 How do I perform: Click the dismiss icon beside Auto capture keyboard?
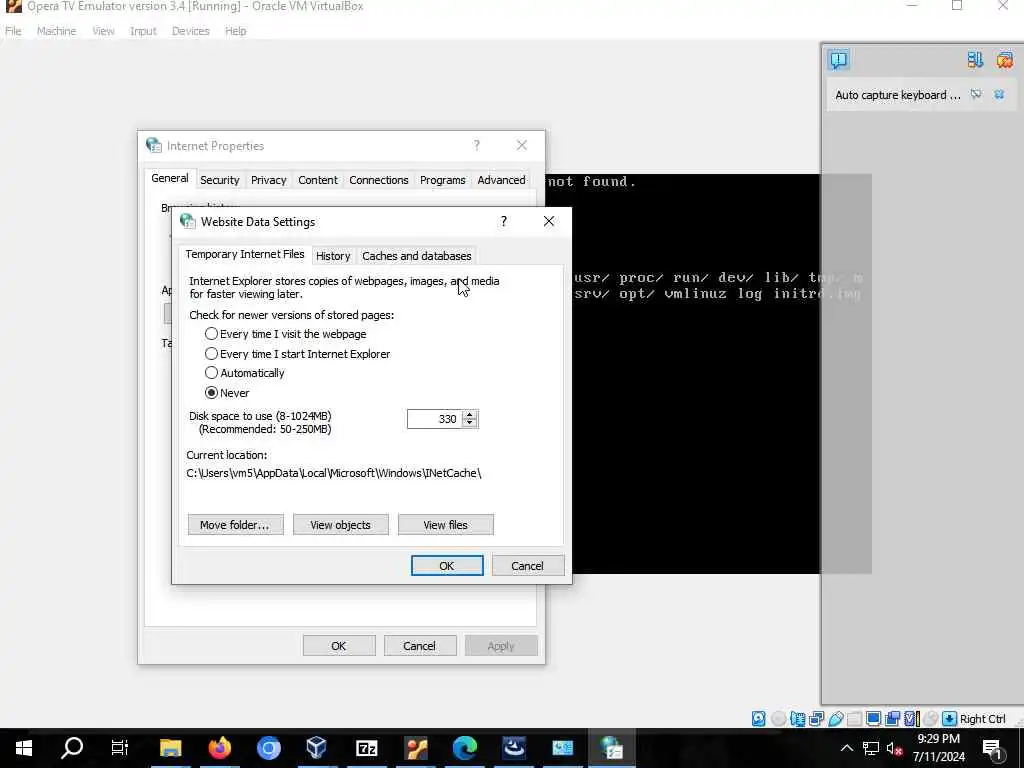click(976, 95)
